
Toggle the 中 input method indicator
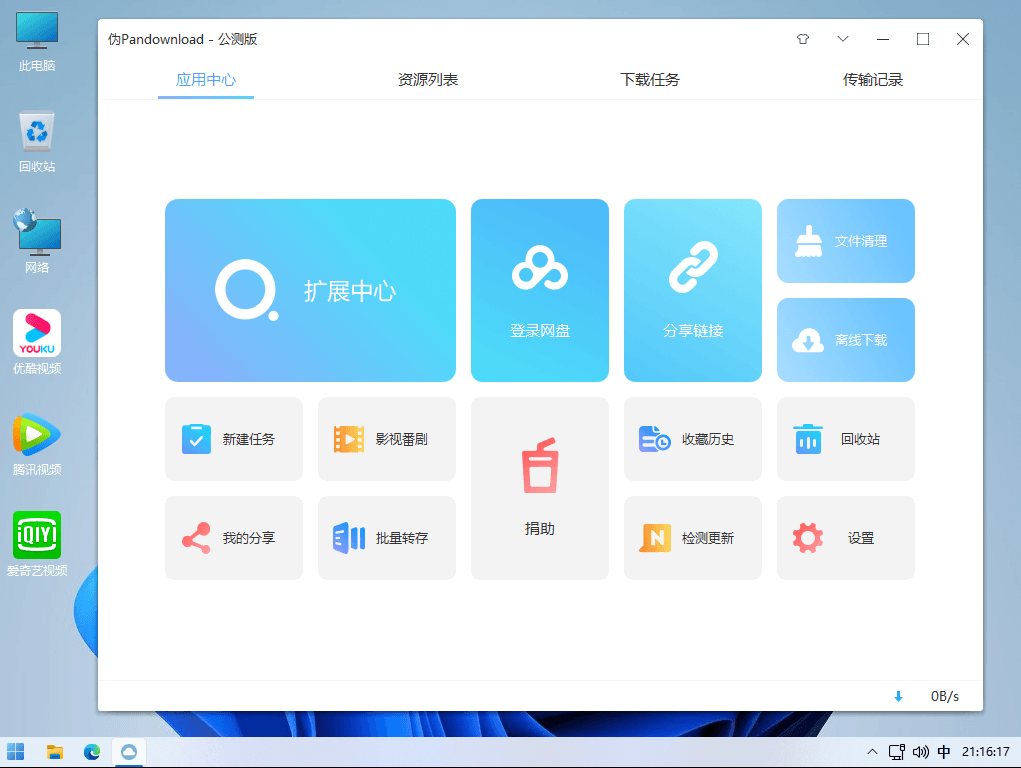(x=944, y=752)
